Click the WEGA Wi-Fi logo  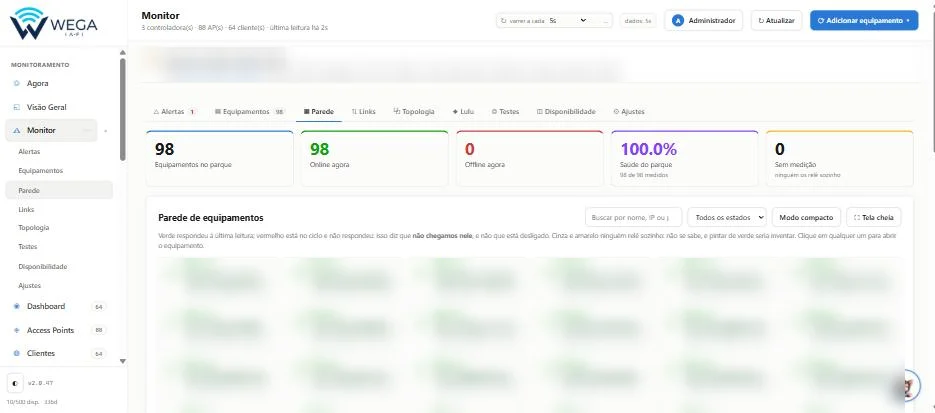coord(53,23)
